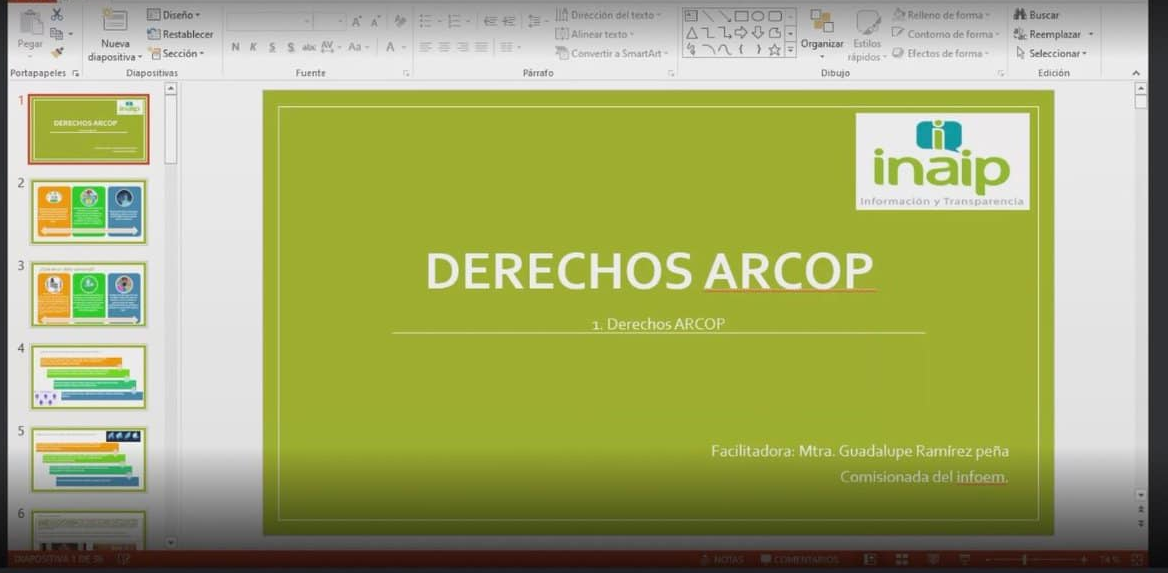Open the Diseño layout dropdown
Viewport: 1168px width, 573px height.
click(x=174, y=15)
